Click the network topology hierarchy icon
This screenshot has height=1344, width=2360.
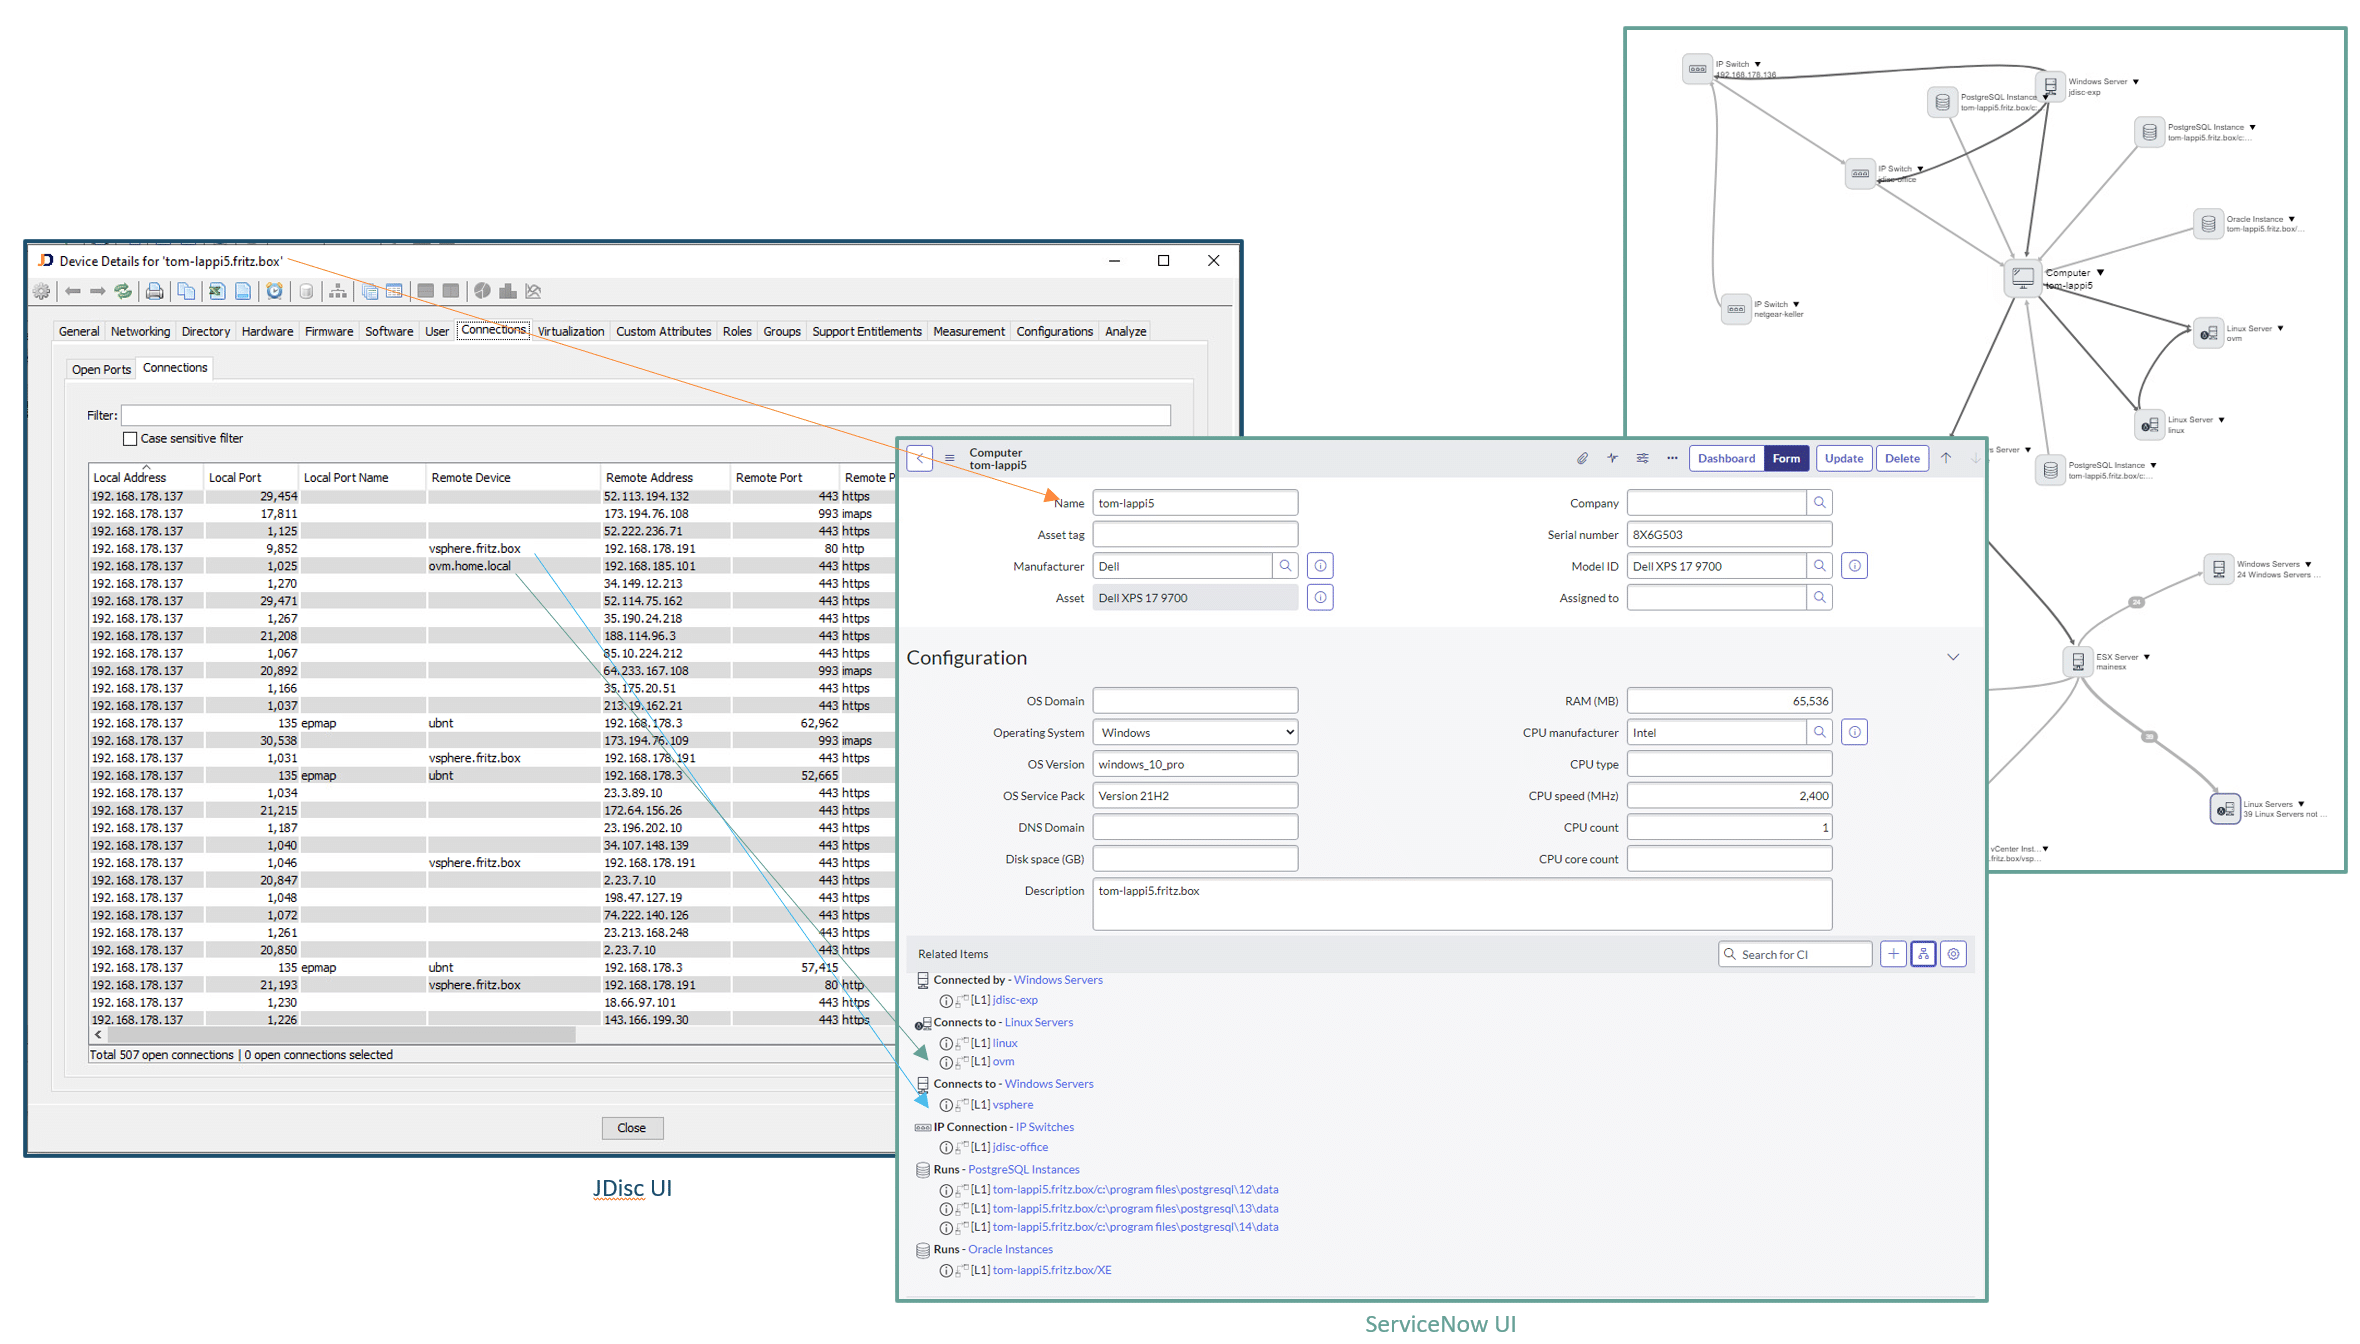pos(338,291)
